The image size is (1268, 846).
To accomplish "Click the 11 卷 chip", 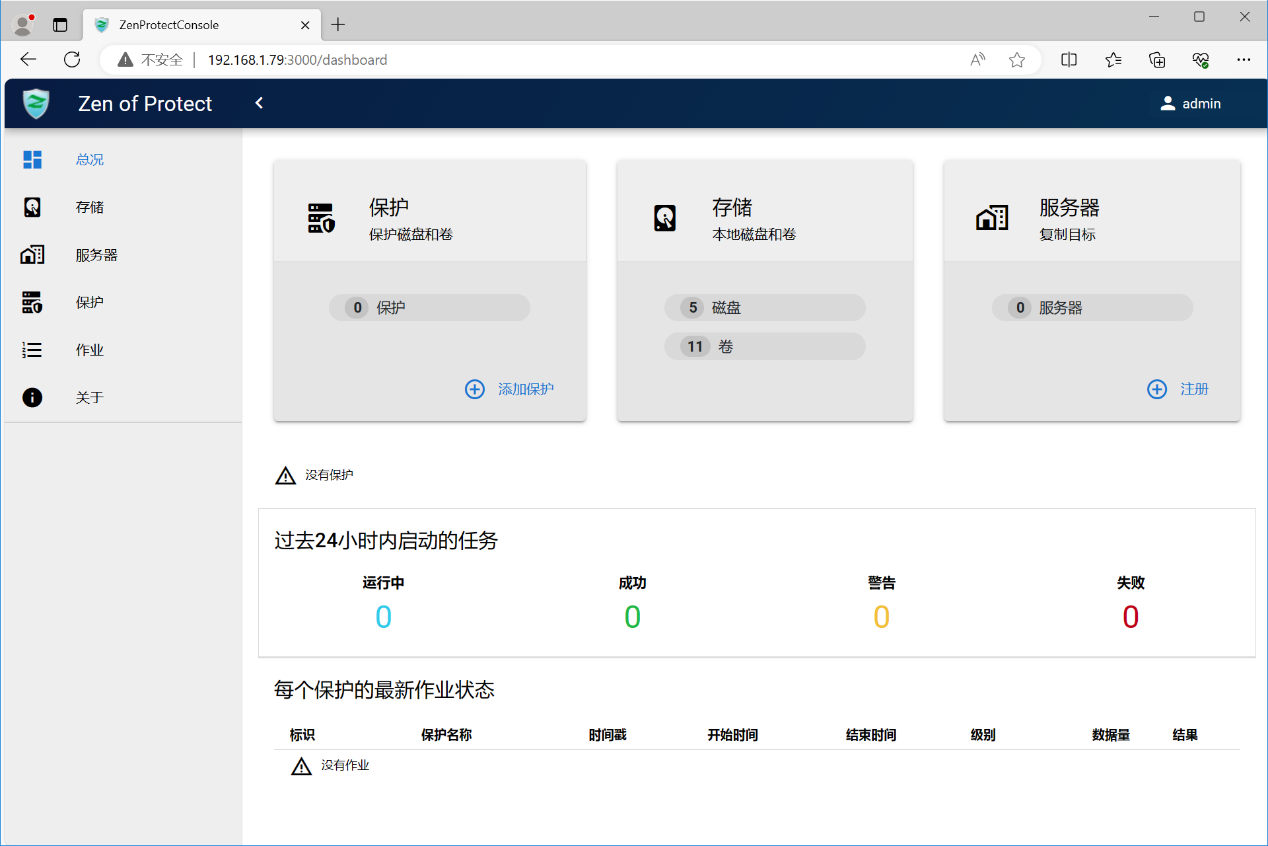I will [x=764, y=347].
